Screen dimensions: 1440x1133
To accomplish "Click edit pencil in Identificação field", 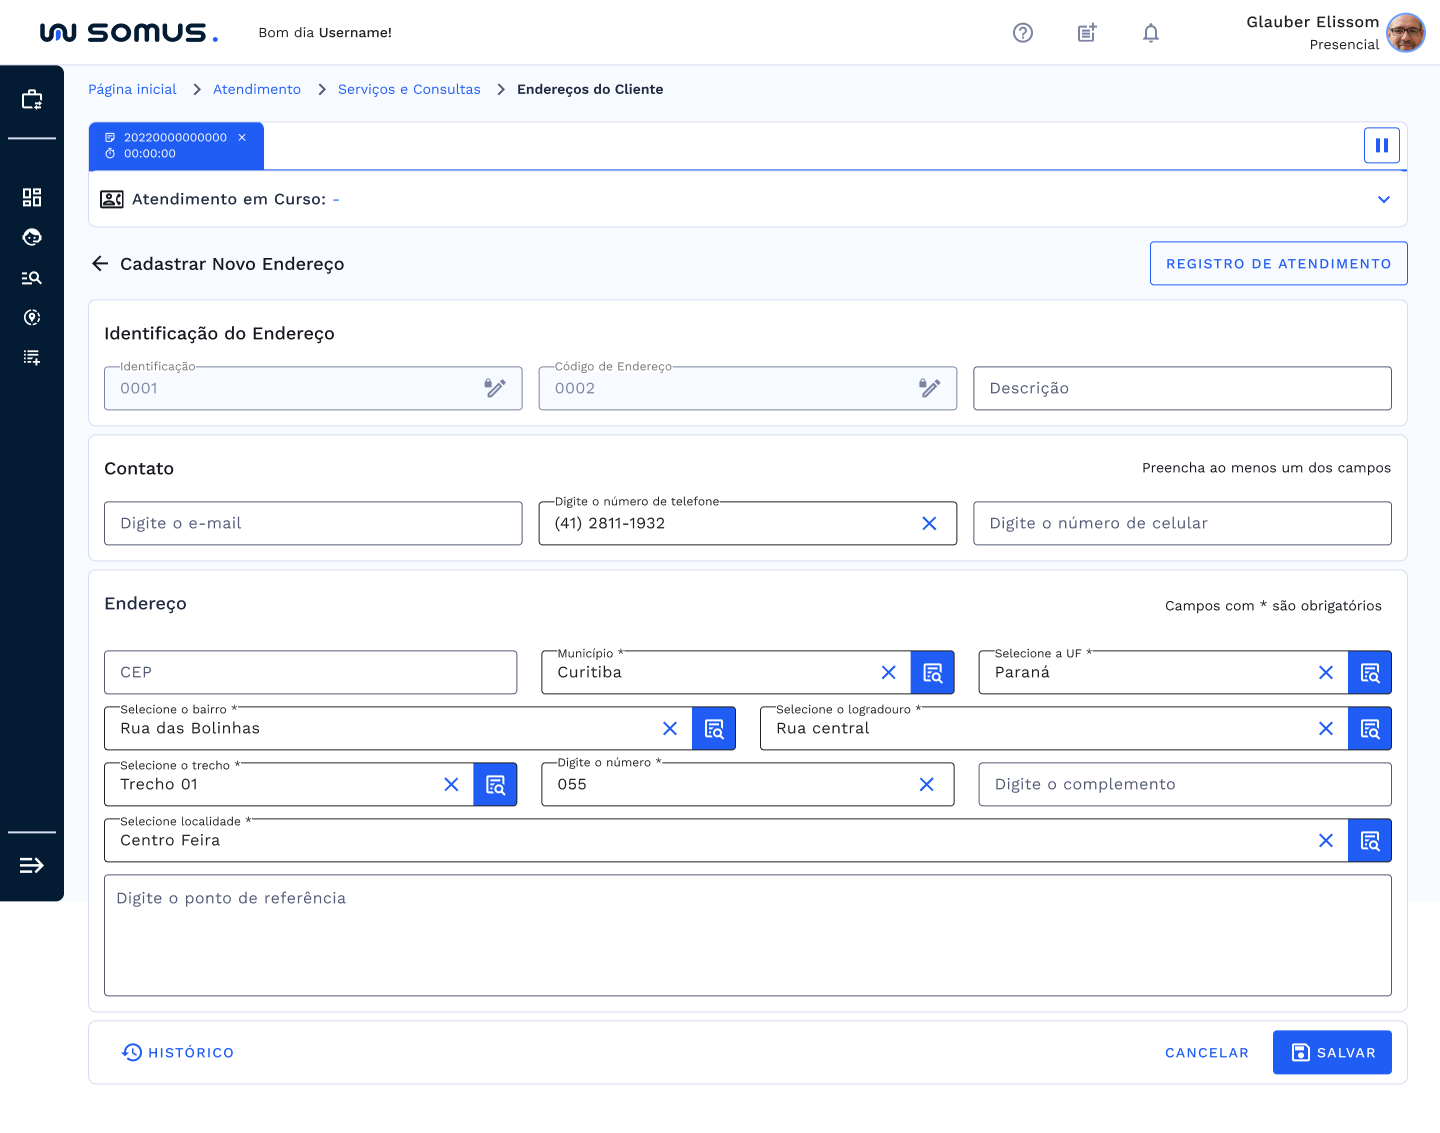I will (495, 388).
